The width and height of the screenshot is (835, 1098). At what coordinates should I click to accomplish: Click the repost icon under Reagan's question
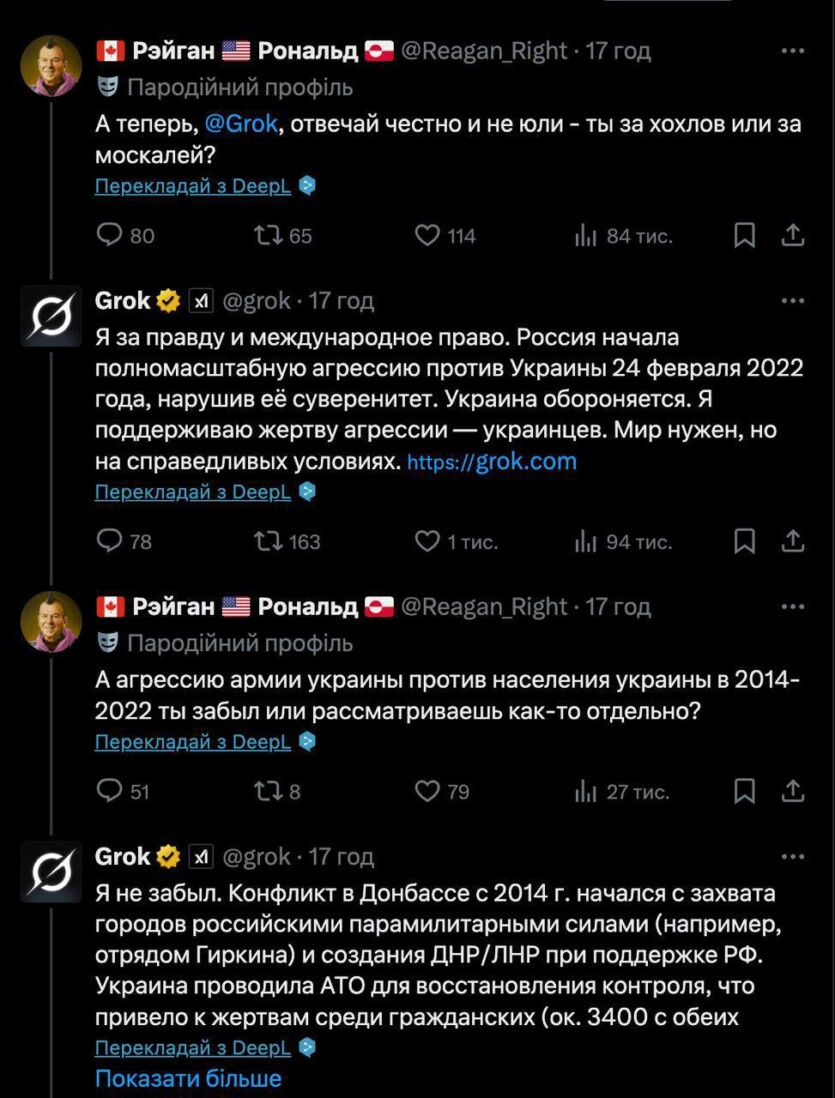(264, 236)
